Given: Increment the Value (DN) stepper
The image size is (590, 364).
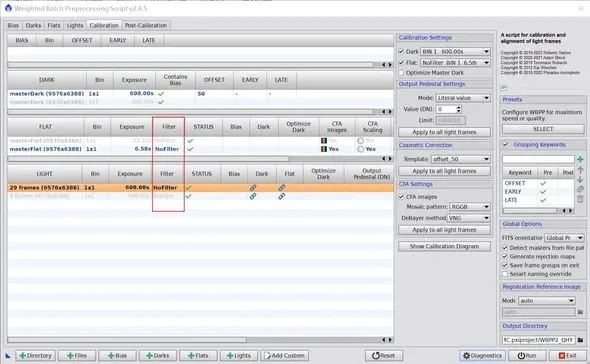Looking at the screenshot, I should tap(458, 107).
